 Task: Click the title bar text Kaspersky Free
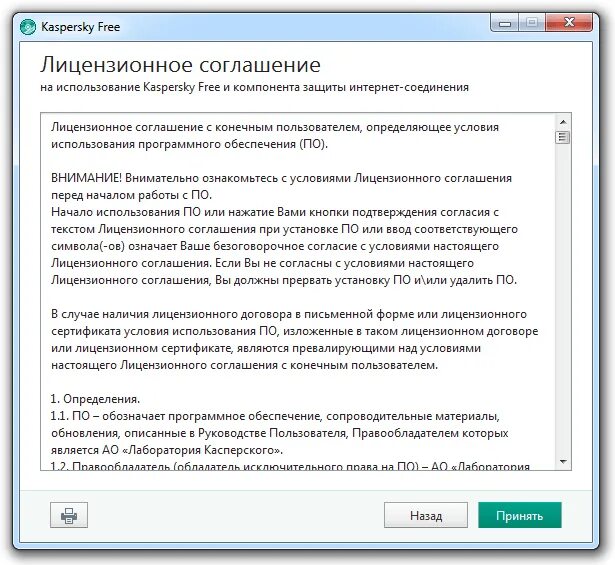(x=80, y=27)
